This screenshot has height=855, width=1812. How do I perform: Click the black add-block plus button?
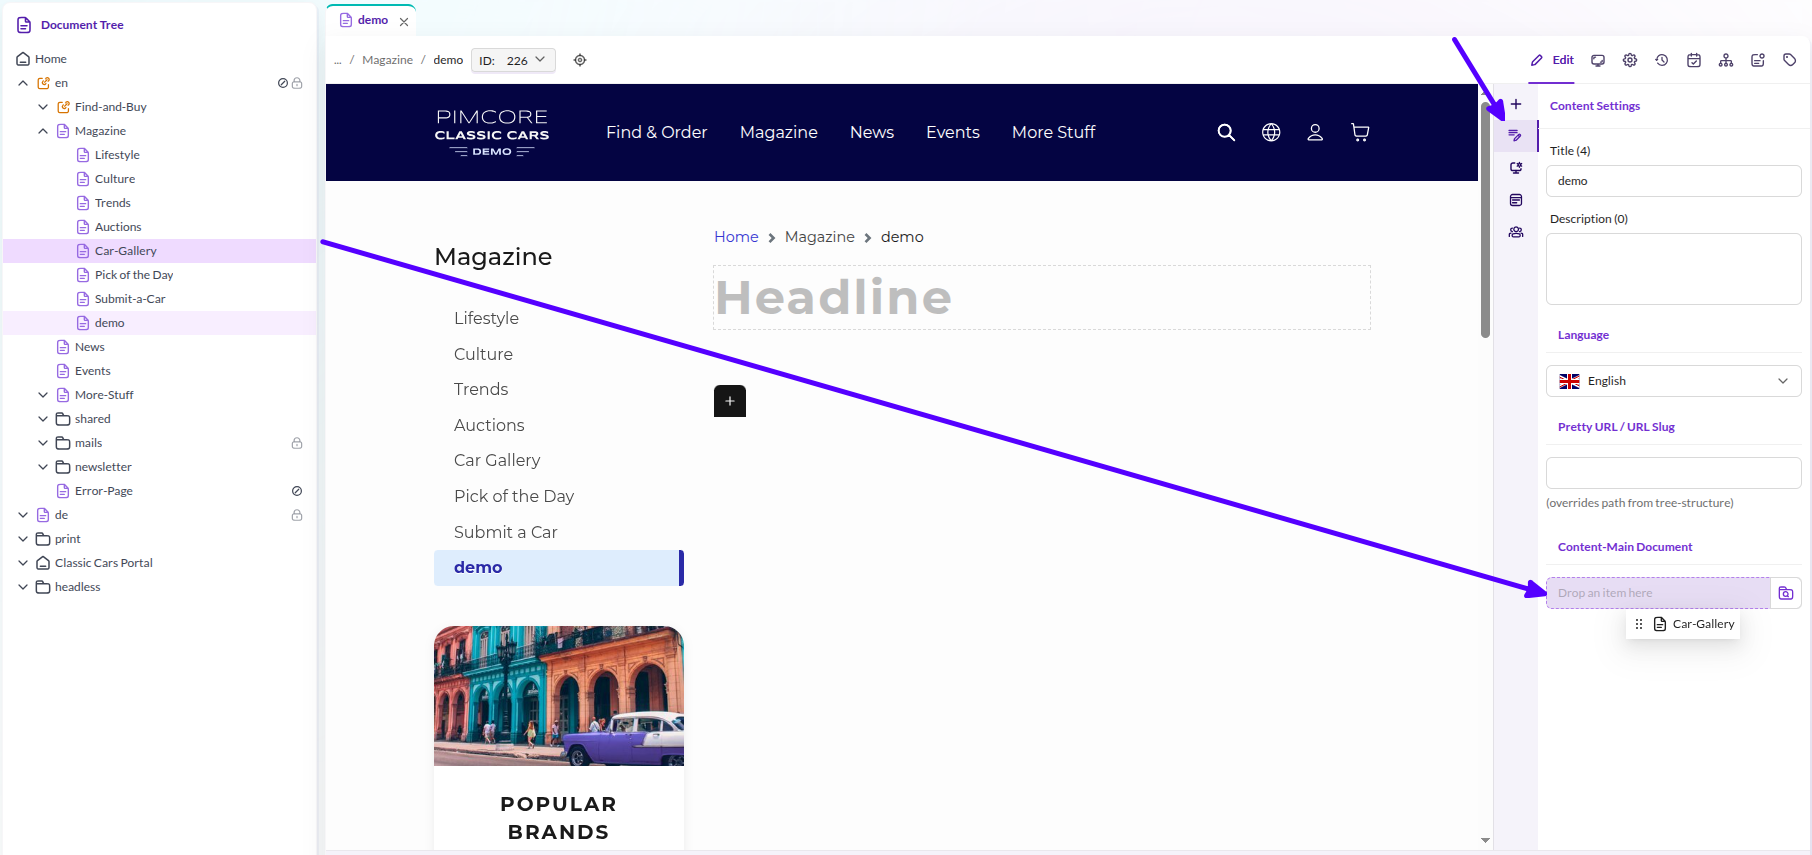click(x=730, y=401)
